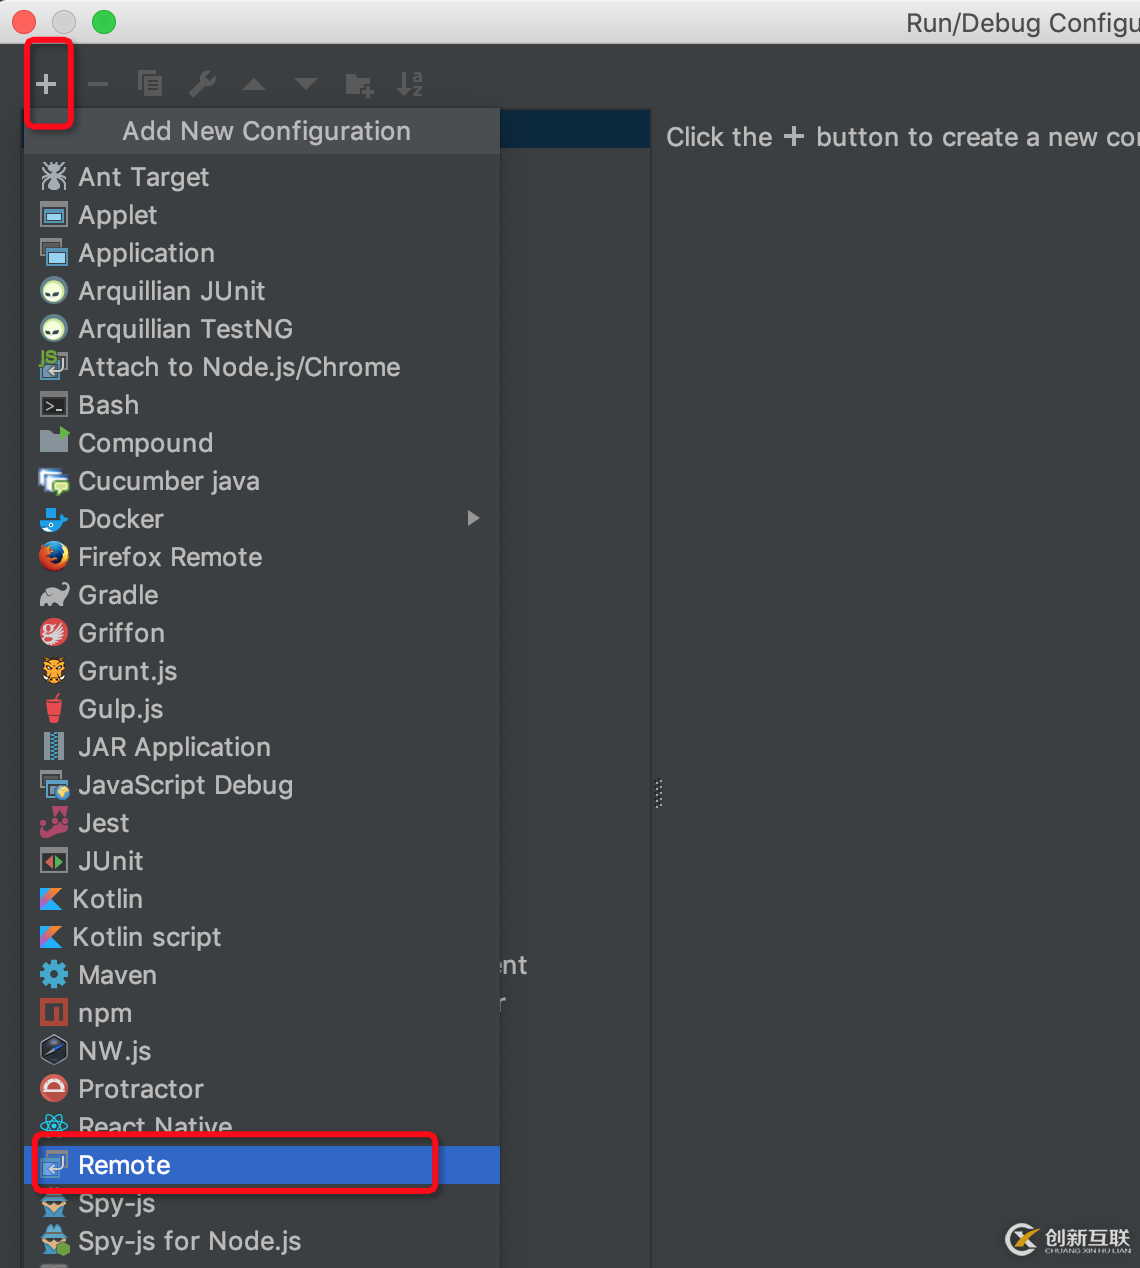Choose JUnit from the configuration list
1140x1268 pixels.
coord(262,861)
